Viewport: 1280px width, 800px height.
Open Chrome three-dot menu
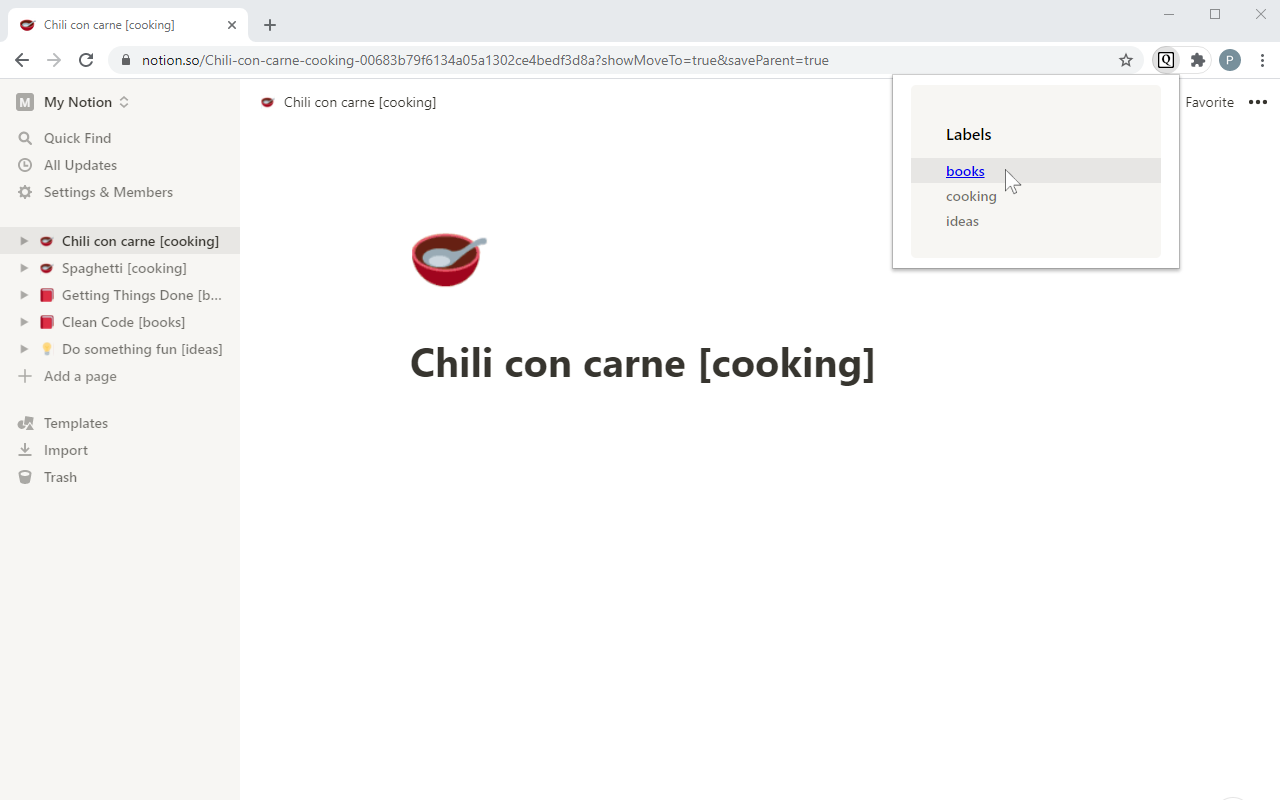pyautogui.click(x=1262, y=60)
